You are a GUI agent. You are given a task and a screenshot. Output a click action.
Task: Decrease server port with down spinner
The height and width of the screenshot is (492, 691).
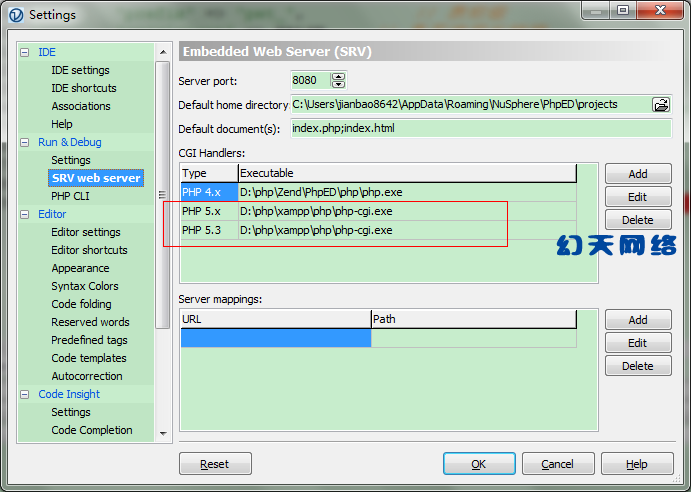pyautogui.click(x=338, y=84)
